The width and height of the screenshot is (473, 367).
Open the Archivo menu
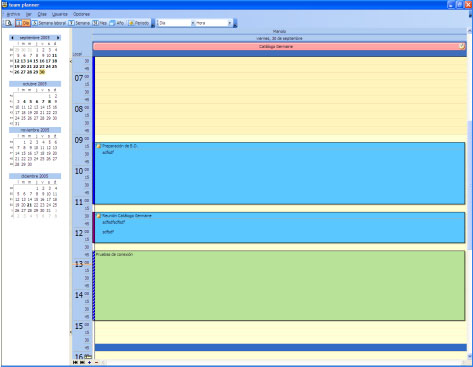(13, 14)
